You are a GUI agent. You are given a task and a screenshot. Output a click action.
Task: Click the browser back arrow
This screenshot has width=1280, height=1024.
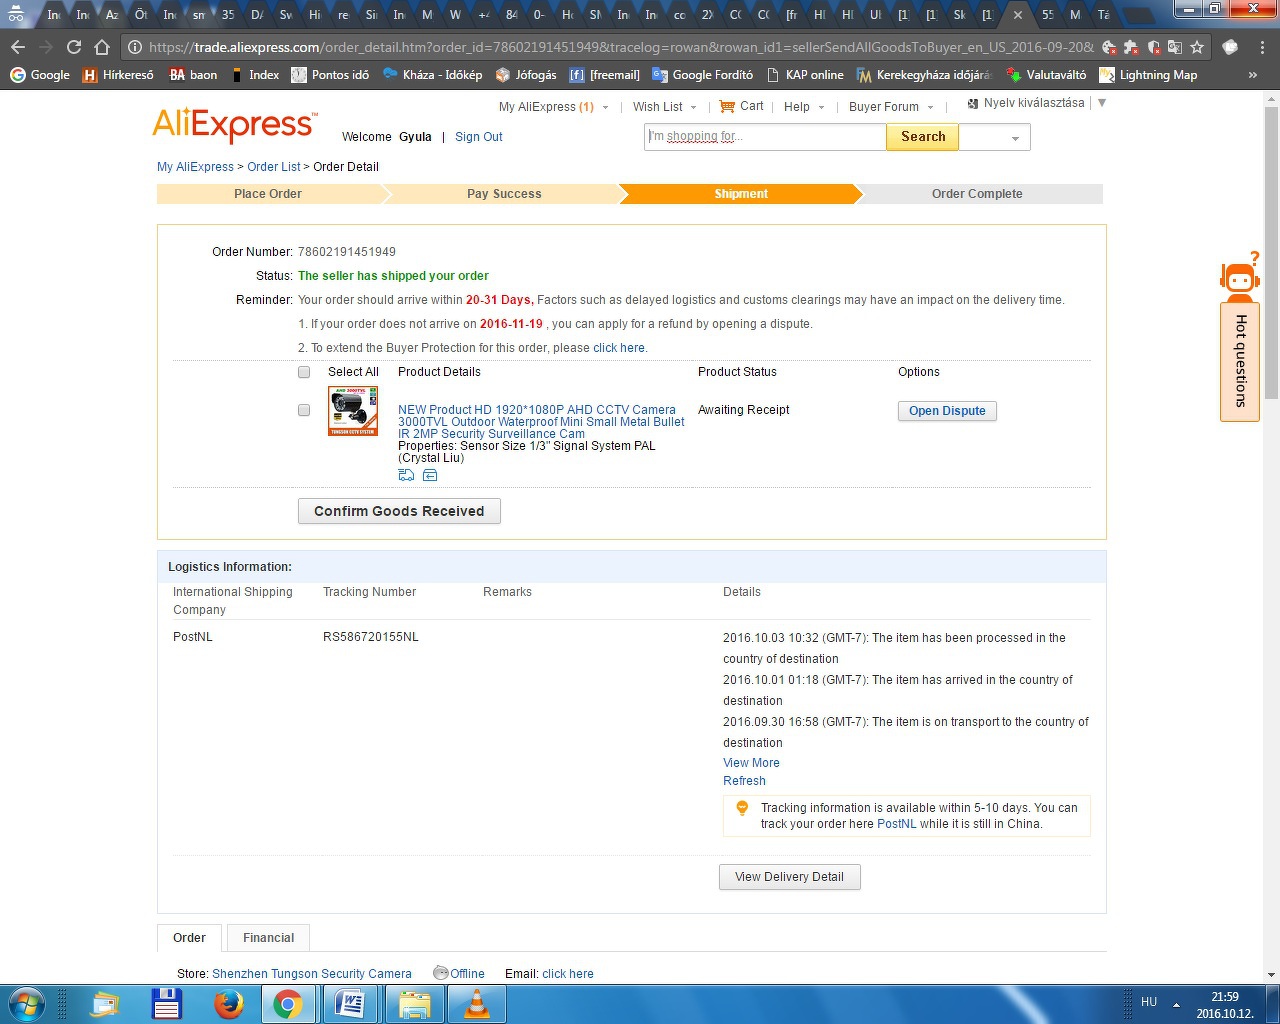(x=18, y=47)
